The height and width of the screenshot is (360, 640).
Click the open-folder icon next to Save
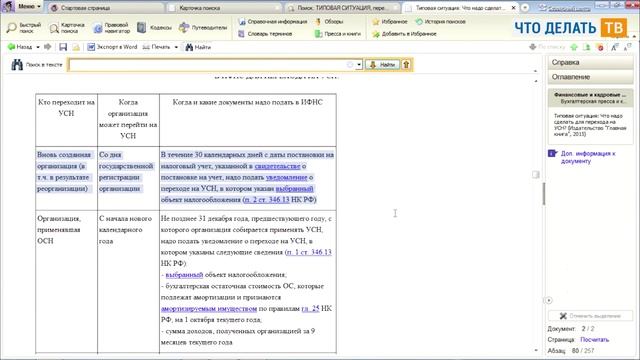[76, 47]
